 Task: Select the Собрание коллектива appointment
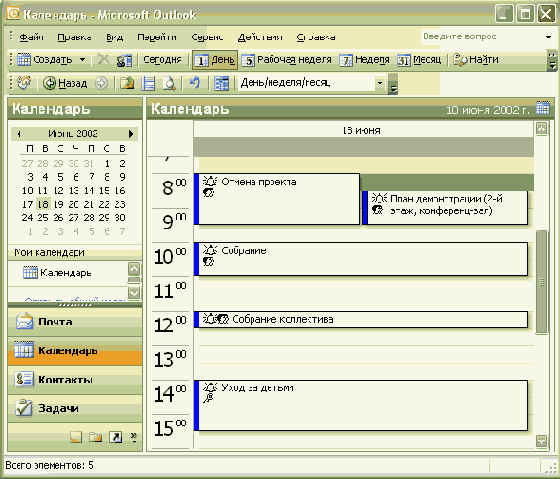click(361, 319)
